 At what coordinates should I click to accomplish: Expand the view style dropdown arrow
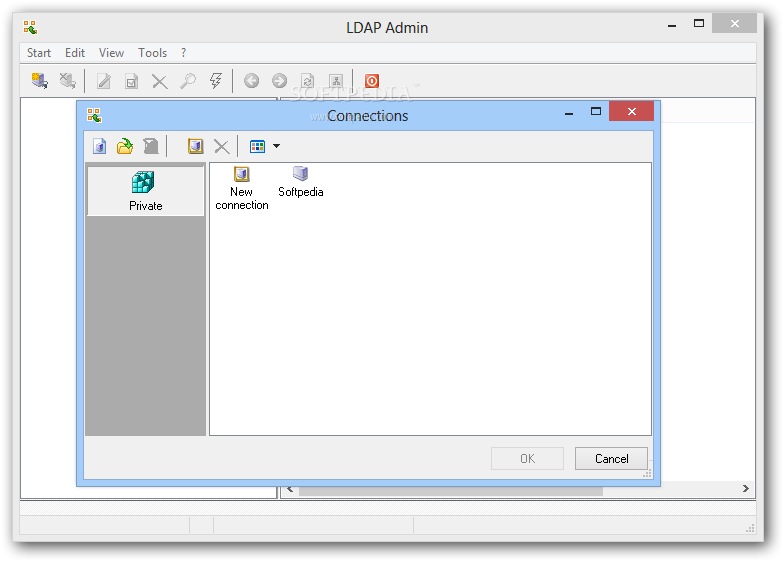[276, 146]
